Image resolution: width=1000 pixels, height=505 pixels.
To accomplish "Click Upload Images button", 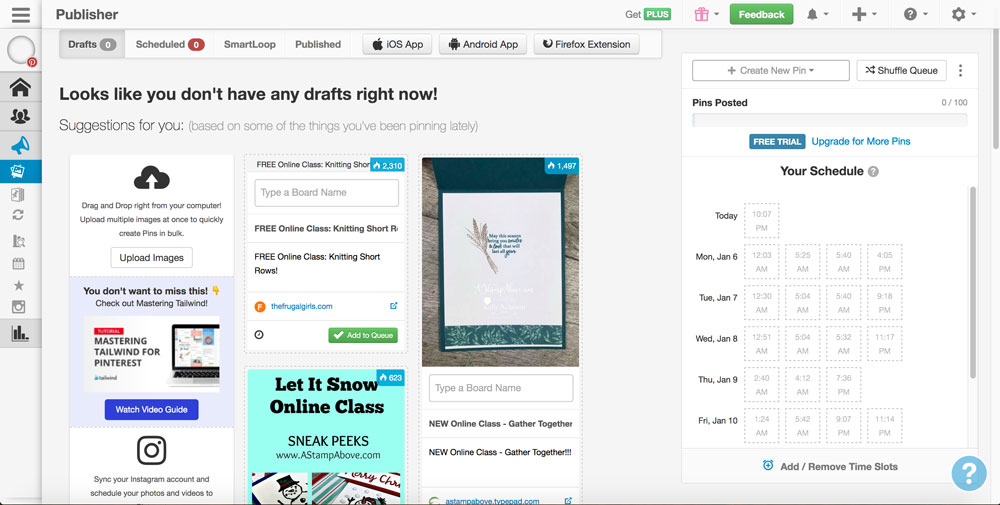I will [x=152, y=258].
